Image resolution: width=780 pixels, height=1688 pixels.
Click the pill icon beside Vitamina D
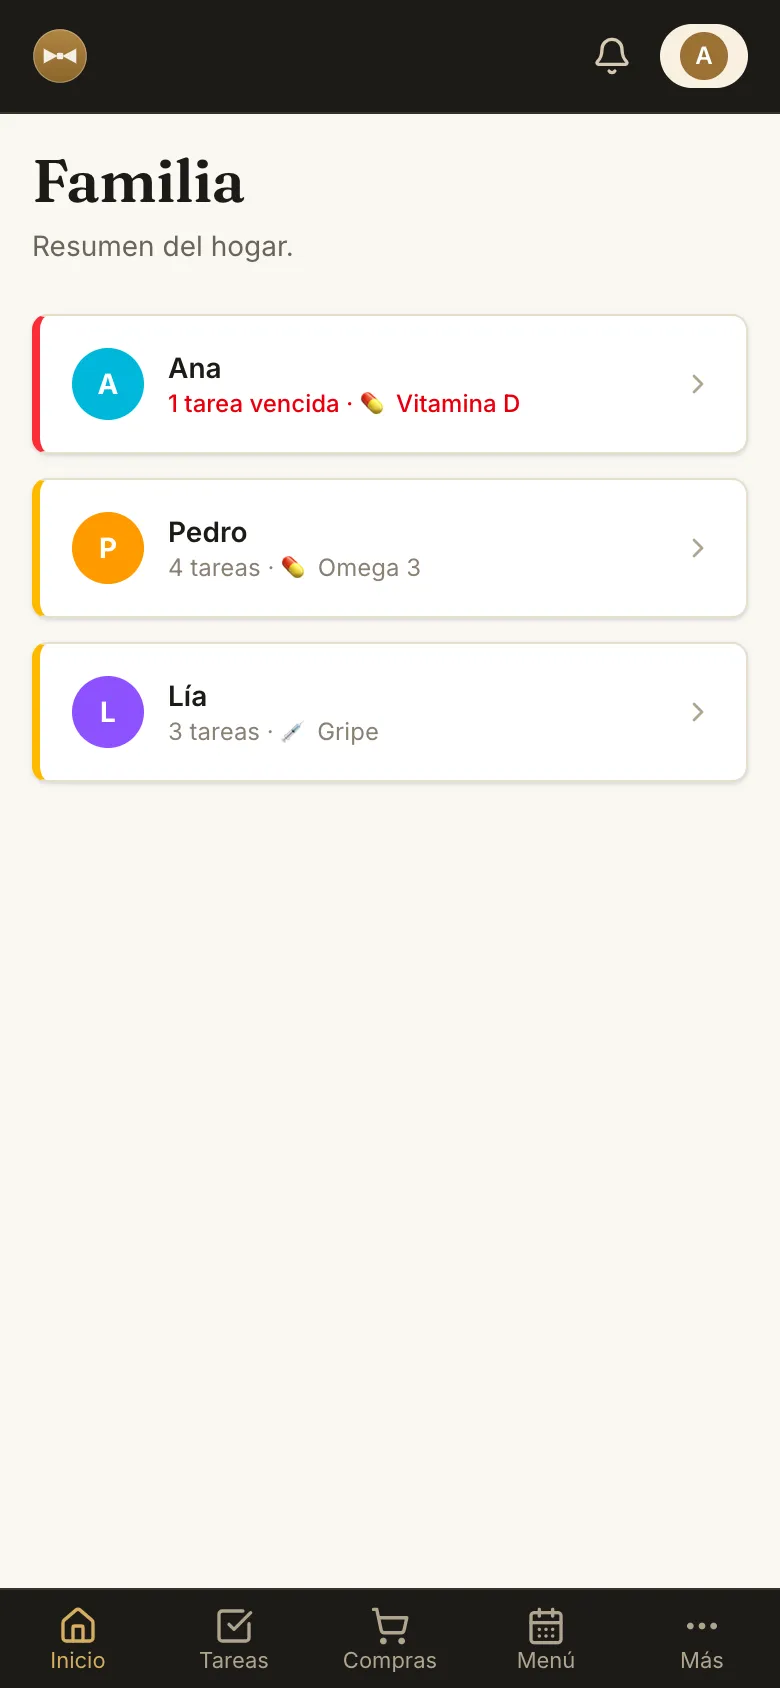coord(372,403)
